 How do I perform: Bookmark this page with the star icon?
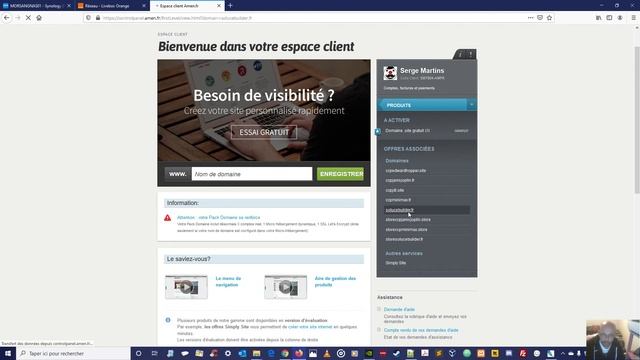pos(549,18)
